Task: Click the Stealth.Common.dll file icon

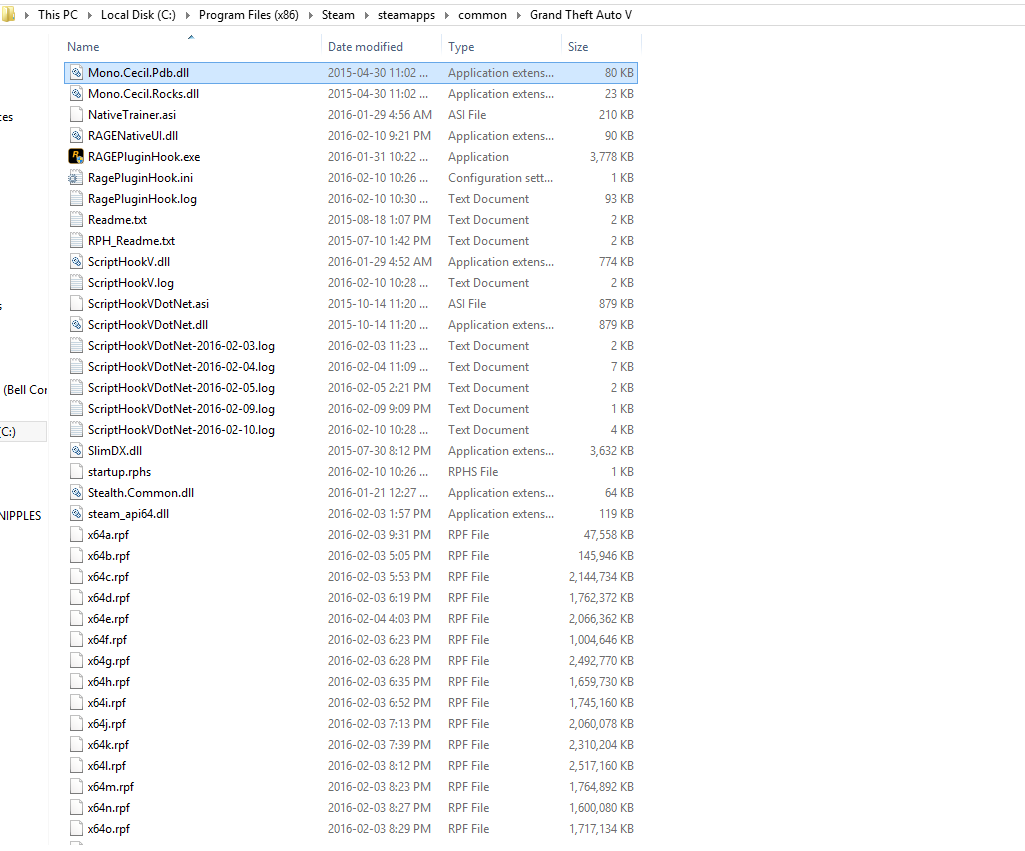Action: (x=76, y=492)
